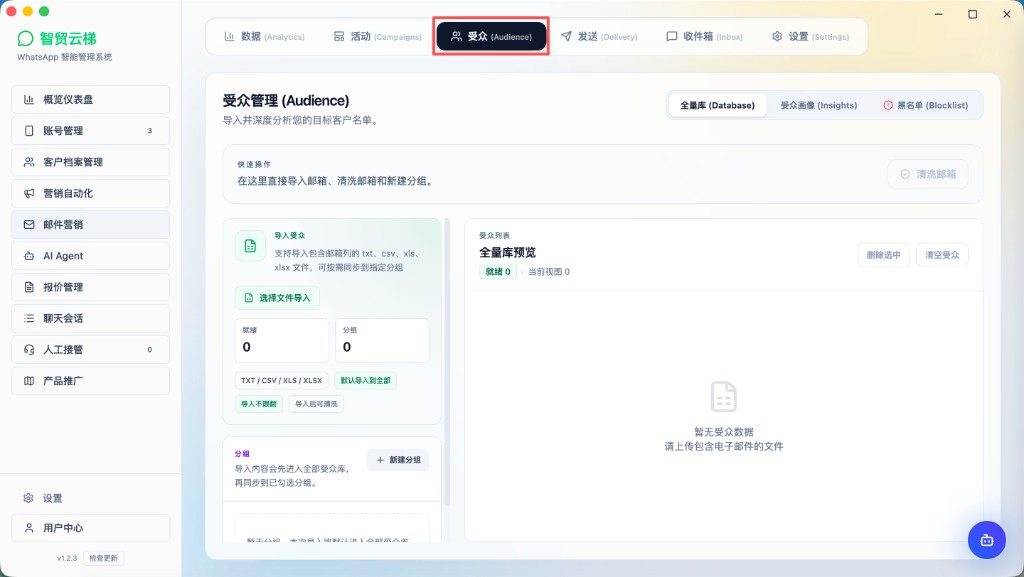Click the 检查更新 button
The height and width of the screenshot is (577, 1024).
[103, 558]
